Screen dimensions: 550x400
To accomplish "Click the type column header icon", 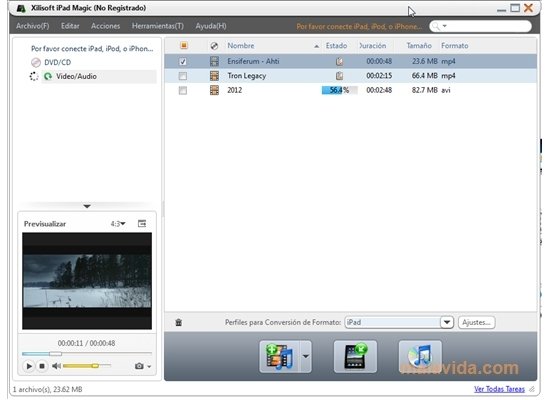I will [x=214, y=46].
